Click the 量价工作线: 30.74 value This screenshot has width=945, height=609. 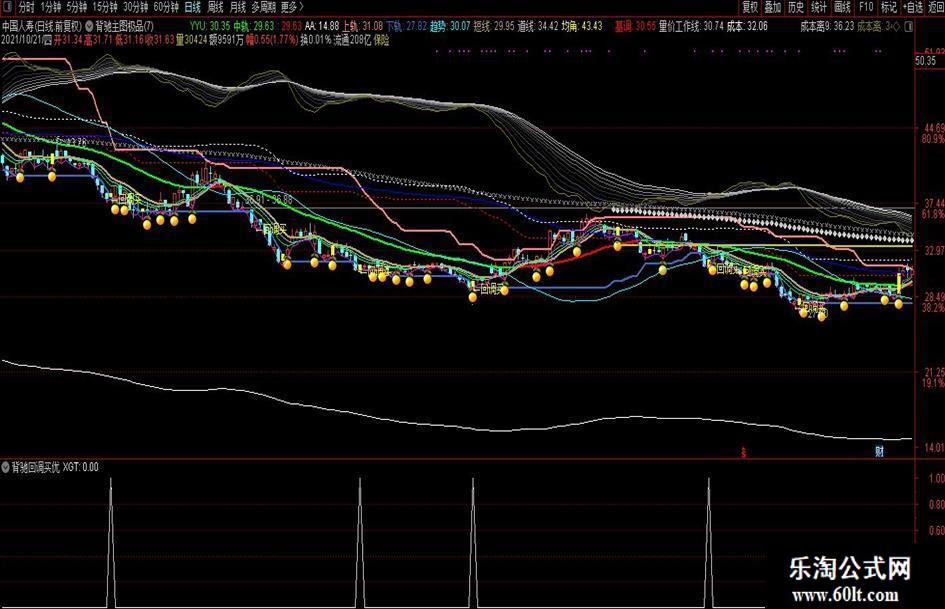tap(691, 27)
